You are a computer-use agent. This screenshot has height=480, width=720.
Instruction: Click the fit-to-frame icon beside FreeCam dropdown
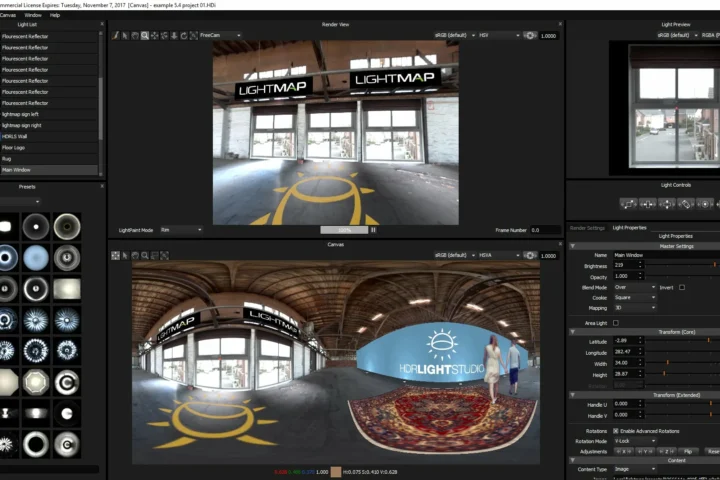pyautogui.click(x=194, y=35)
